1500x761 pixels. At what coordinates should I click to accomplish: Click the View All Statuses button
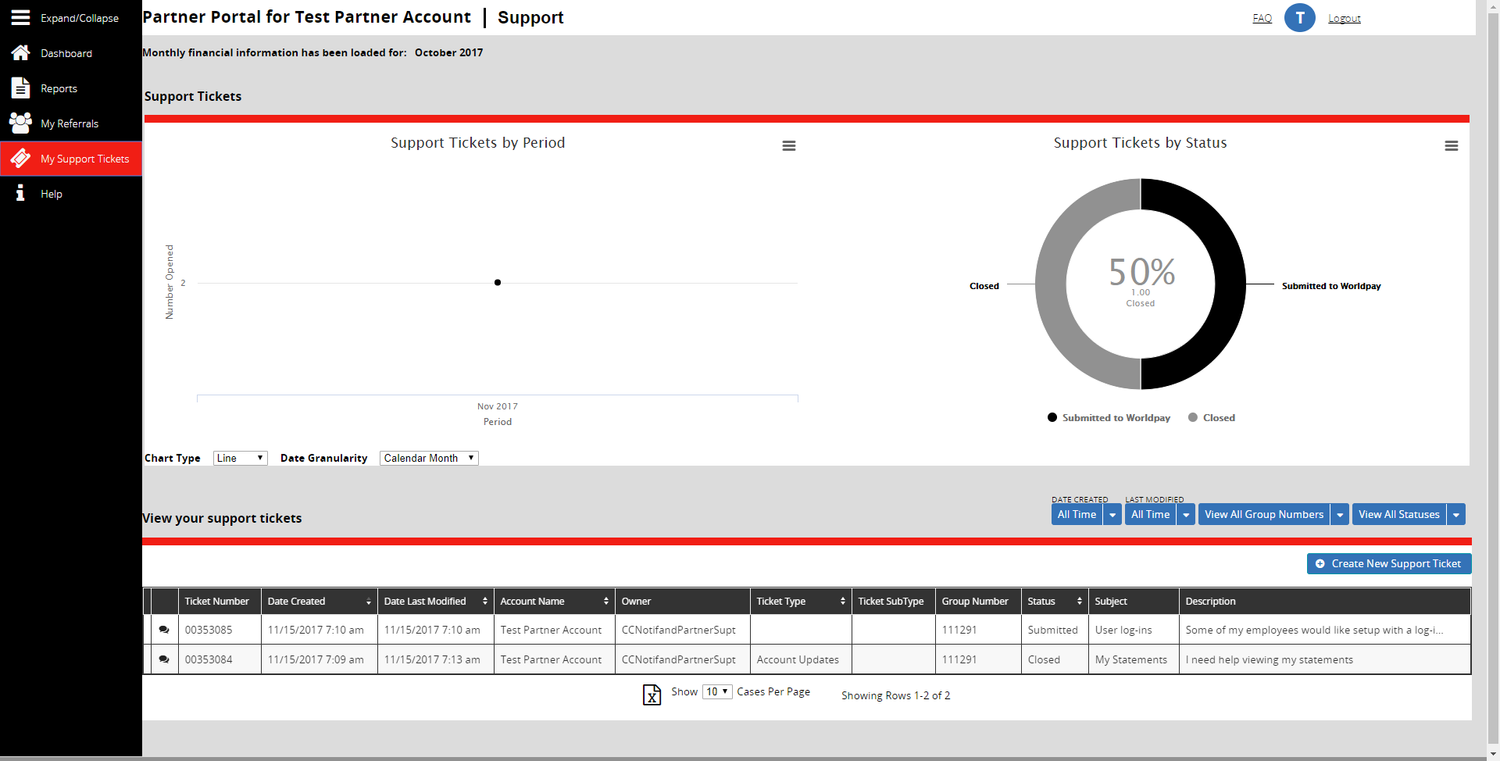pyautogui.click(x=1398, y=514)
